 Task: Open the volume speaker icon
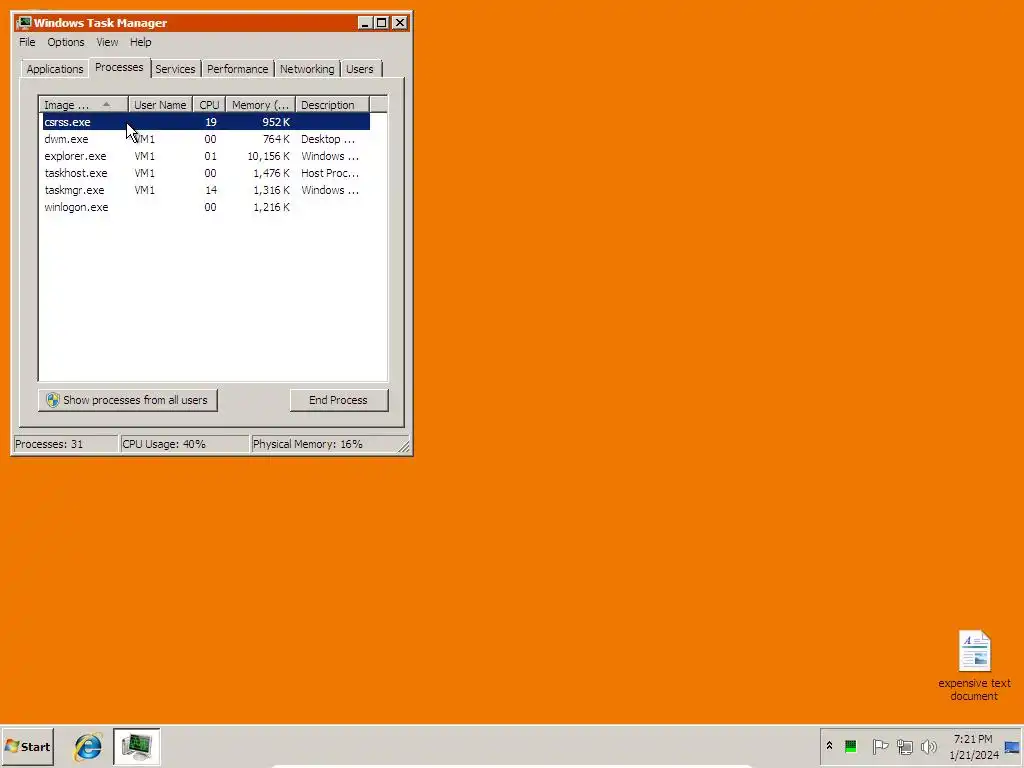pos(928,746)
